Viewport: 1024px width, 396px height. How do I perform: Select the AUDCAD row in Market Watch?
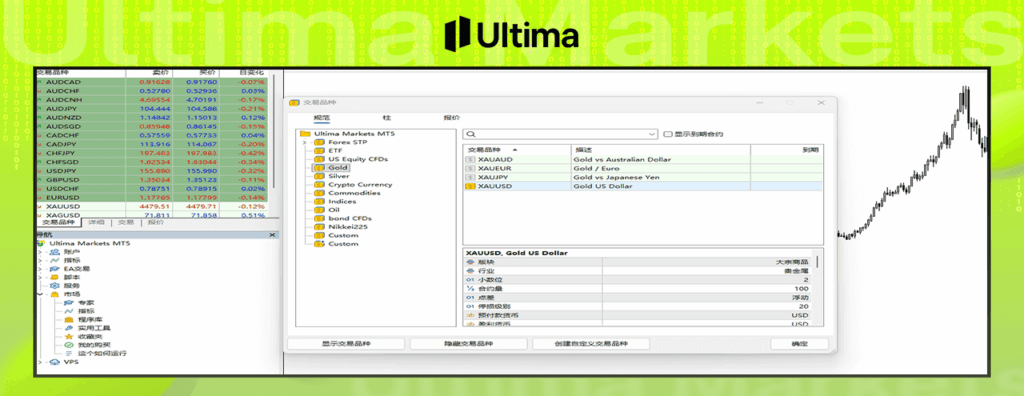pyautogui.click(x=152, y=82)
